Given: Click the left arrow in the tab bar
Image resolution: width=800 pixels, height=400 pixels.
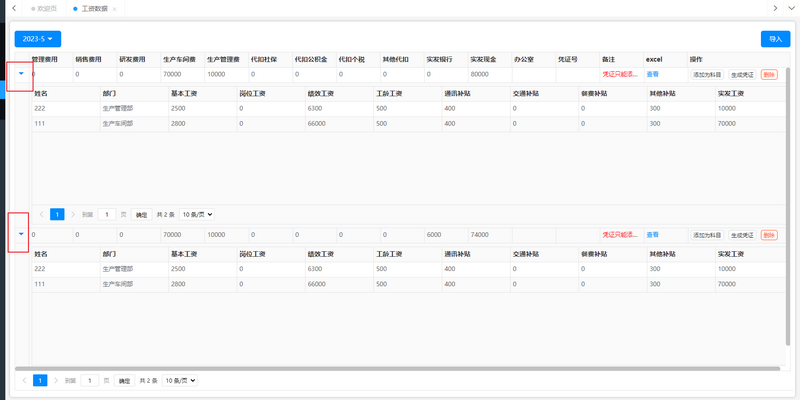Looking at the screenshot, I should click(x=14, y=8).
